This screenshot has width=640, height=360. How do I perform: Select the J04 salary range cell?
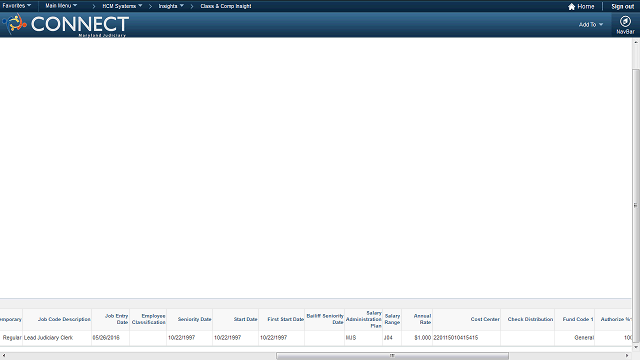(388, 338)
